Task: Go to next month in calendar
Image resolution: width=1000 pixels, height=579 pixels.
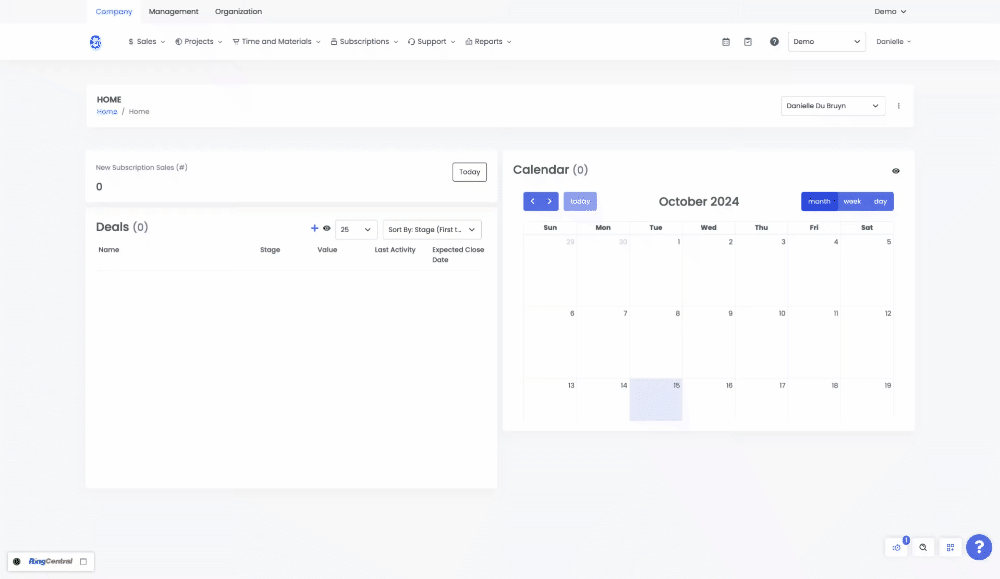Action: (x=549, y=202)
